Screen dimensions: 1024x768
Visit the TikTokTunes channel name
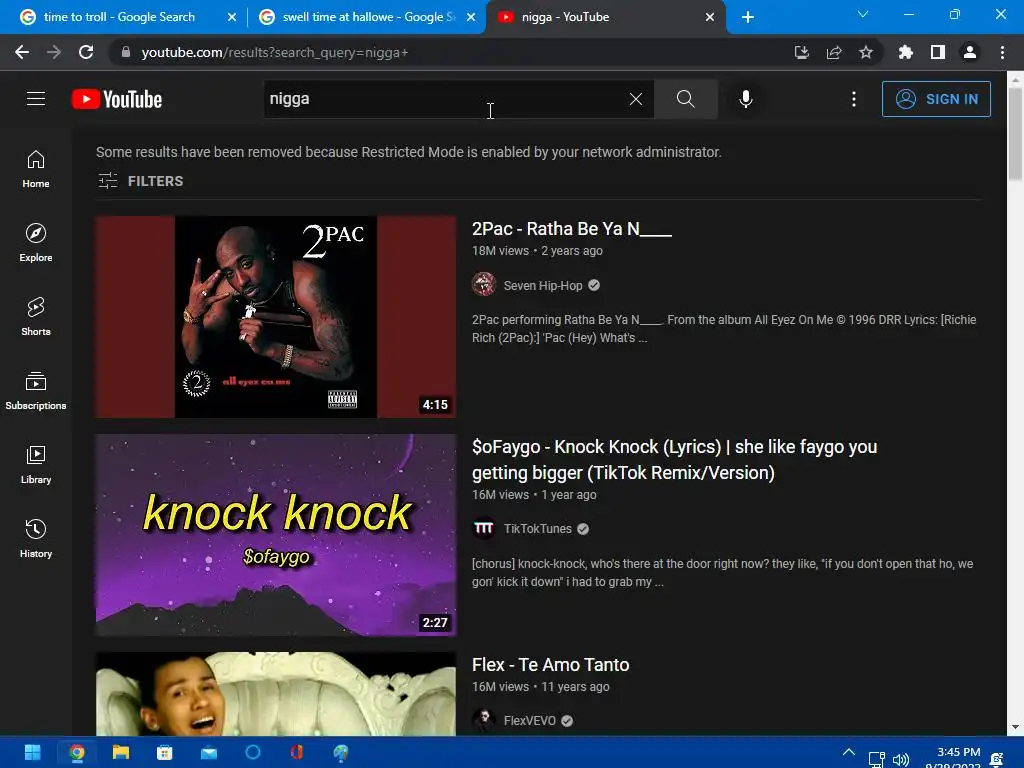tap(537, 529)
